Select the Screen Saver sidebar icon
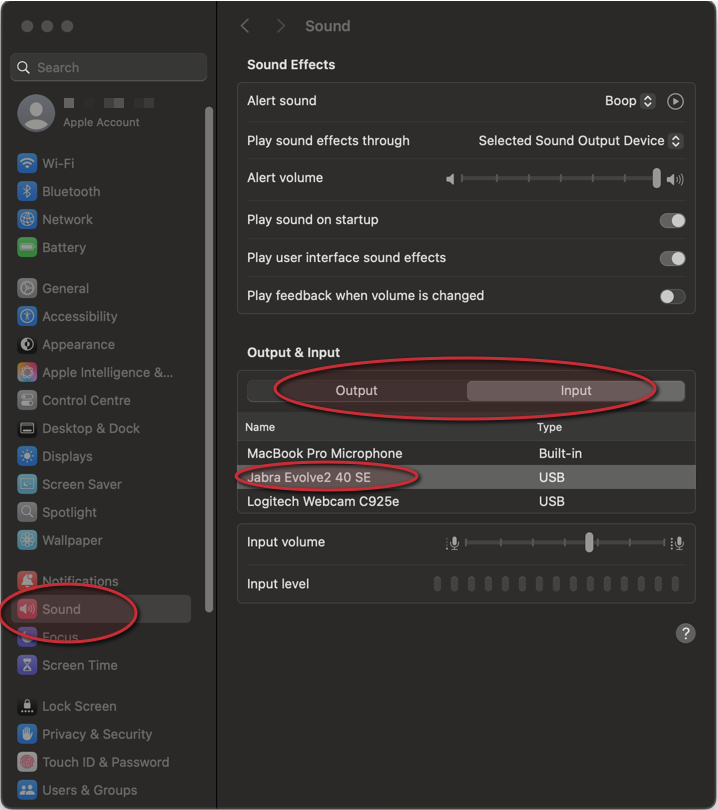This screenshot has width=718, height=810. (25, 484)
